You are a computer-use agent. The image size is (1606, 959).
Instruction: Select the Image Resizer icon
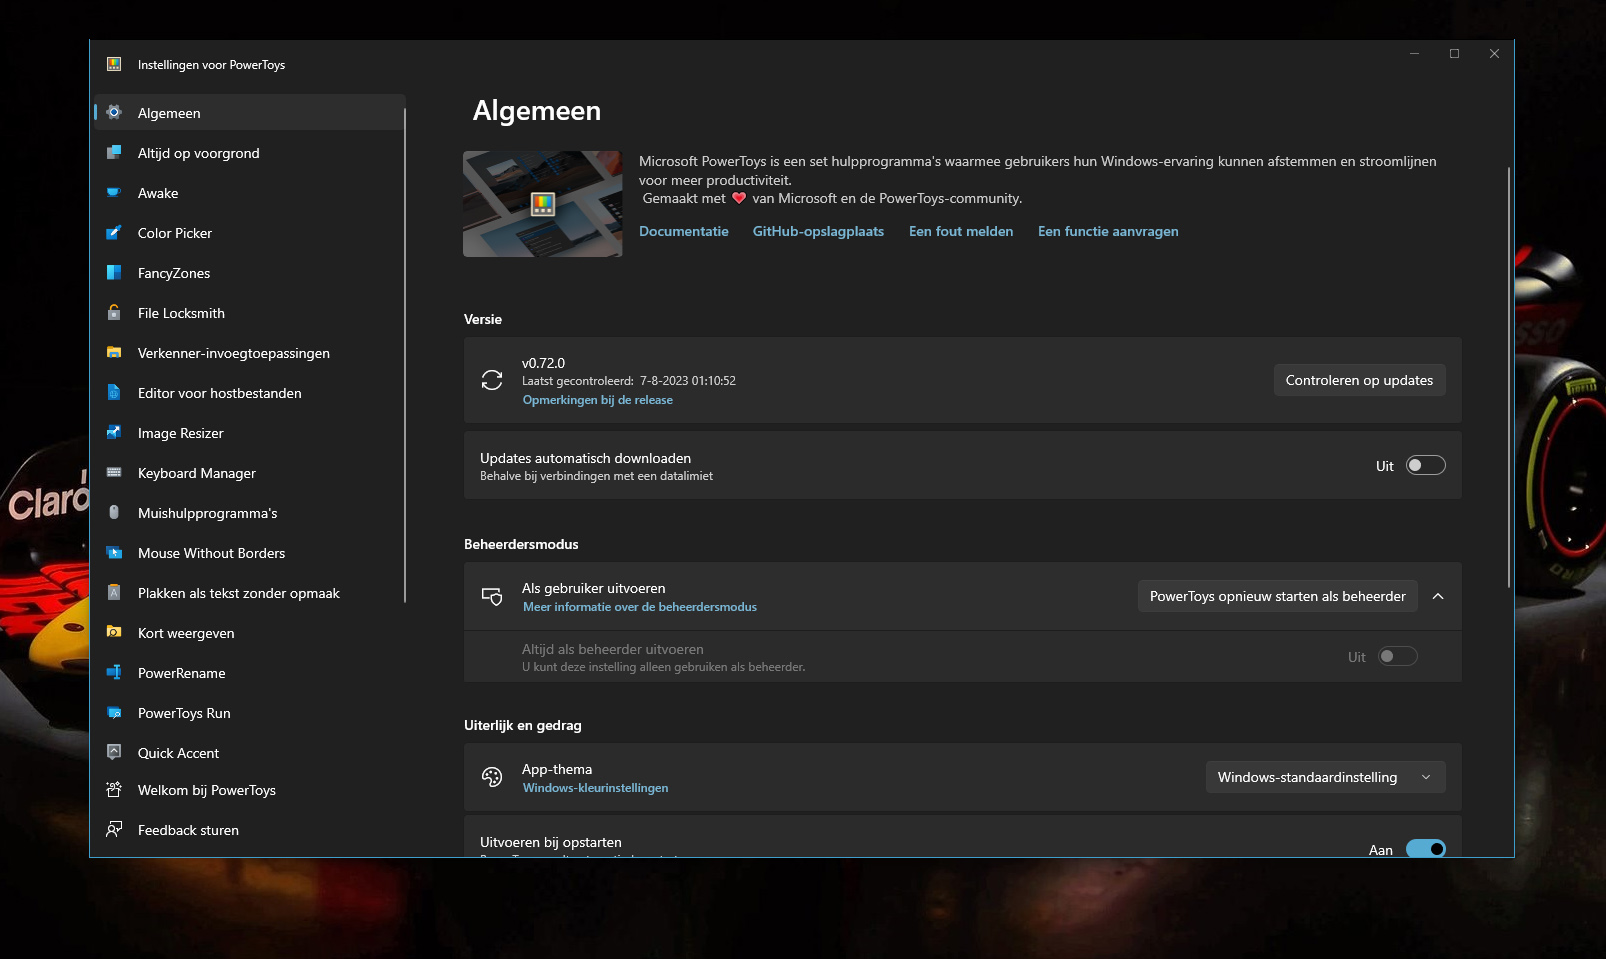click(115, 433)
